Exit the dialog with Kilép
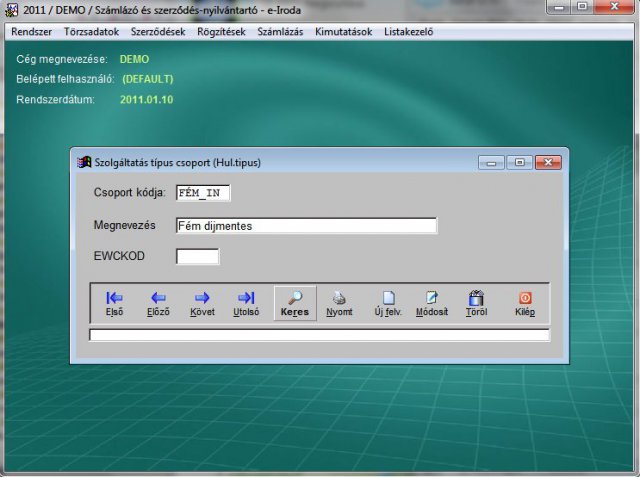 pyautogui.click(x=525, y=303)
